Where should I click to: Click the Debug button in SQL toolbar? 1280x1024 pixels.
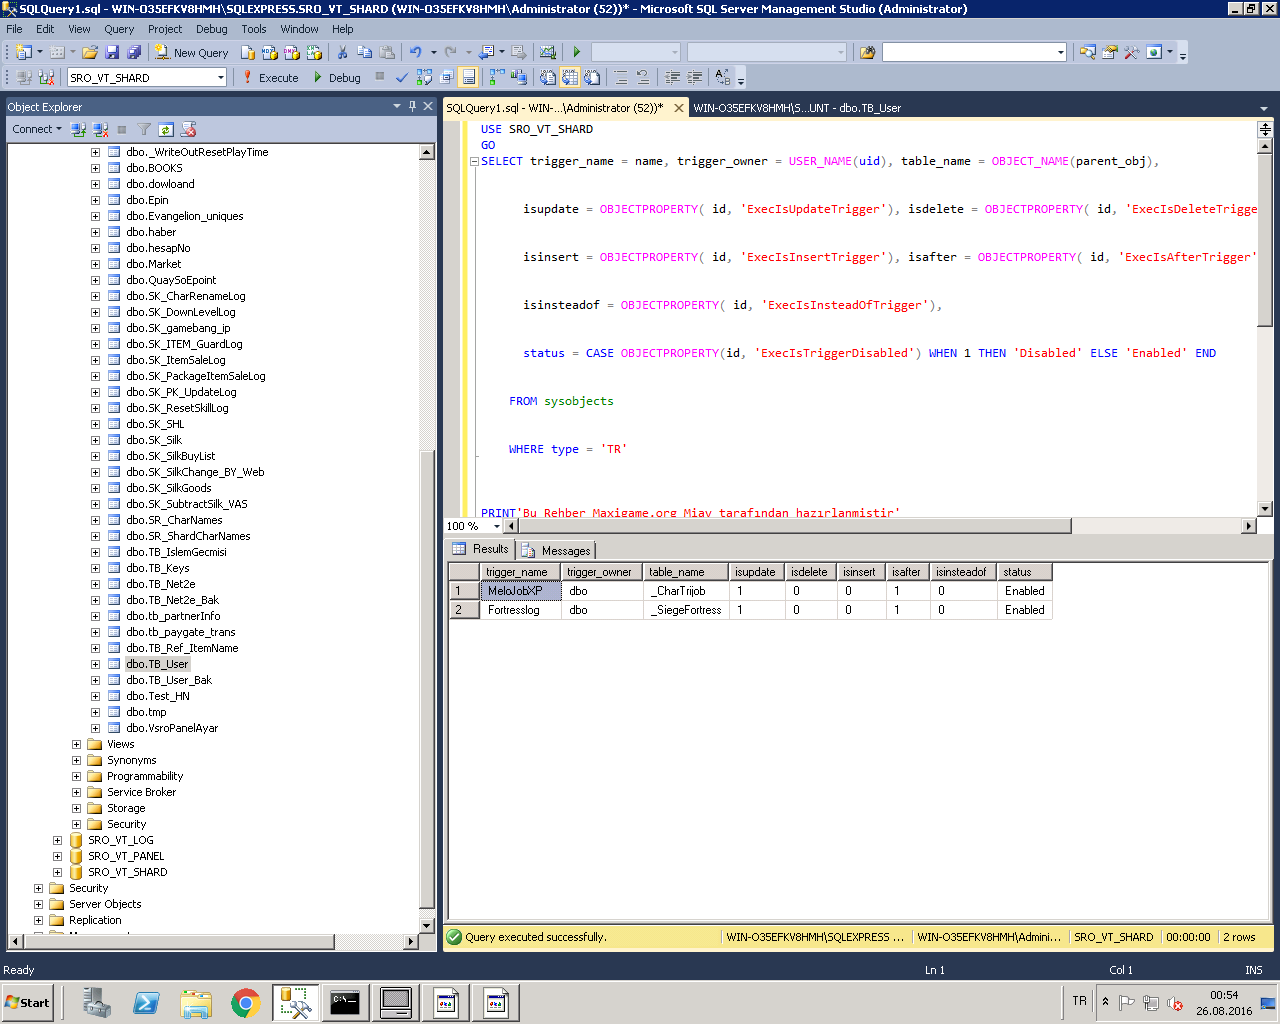coord(336,77)
